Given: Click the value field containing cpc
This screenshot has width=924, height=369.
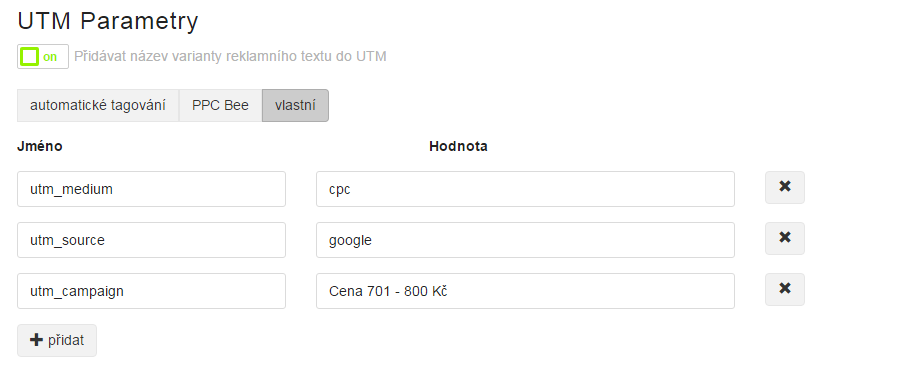Looking at the screenshot, I should click(x=525, y=189).
